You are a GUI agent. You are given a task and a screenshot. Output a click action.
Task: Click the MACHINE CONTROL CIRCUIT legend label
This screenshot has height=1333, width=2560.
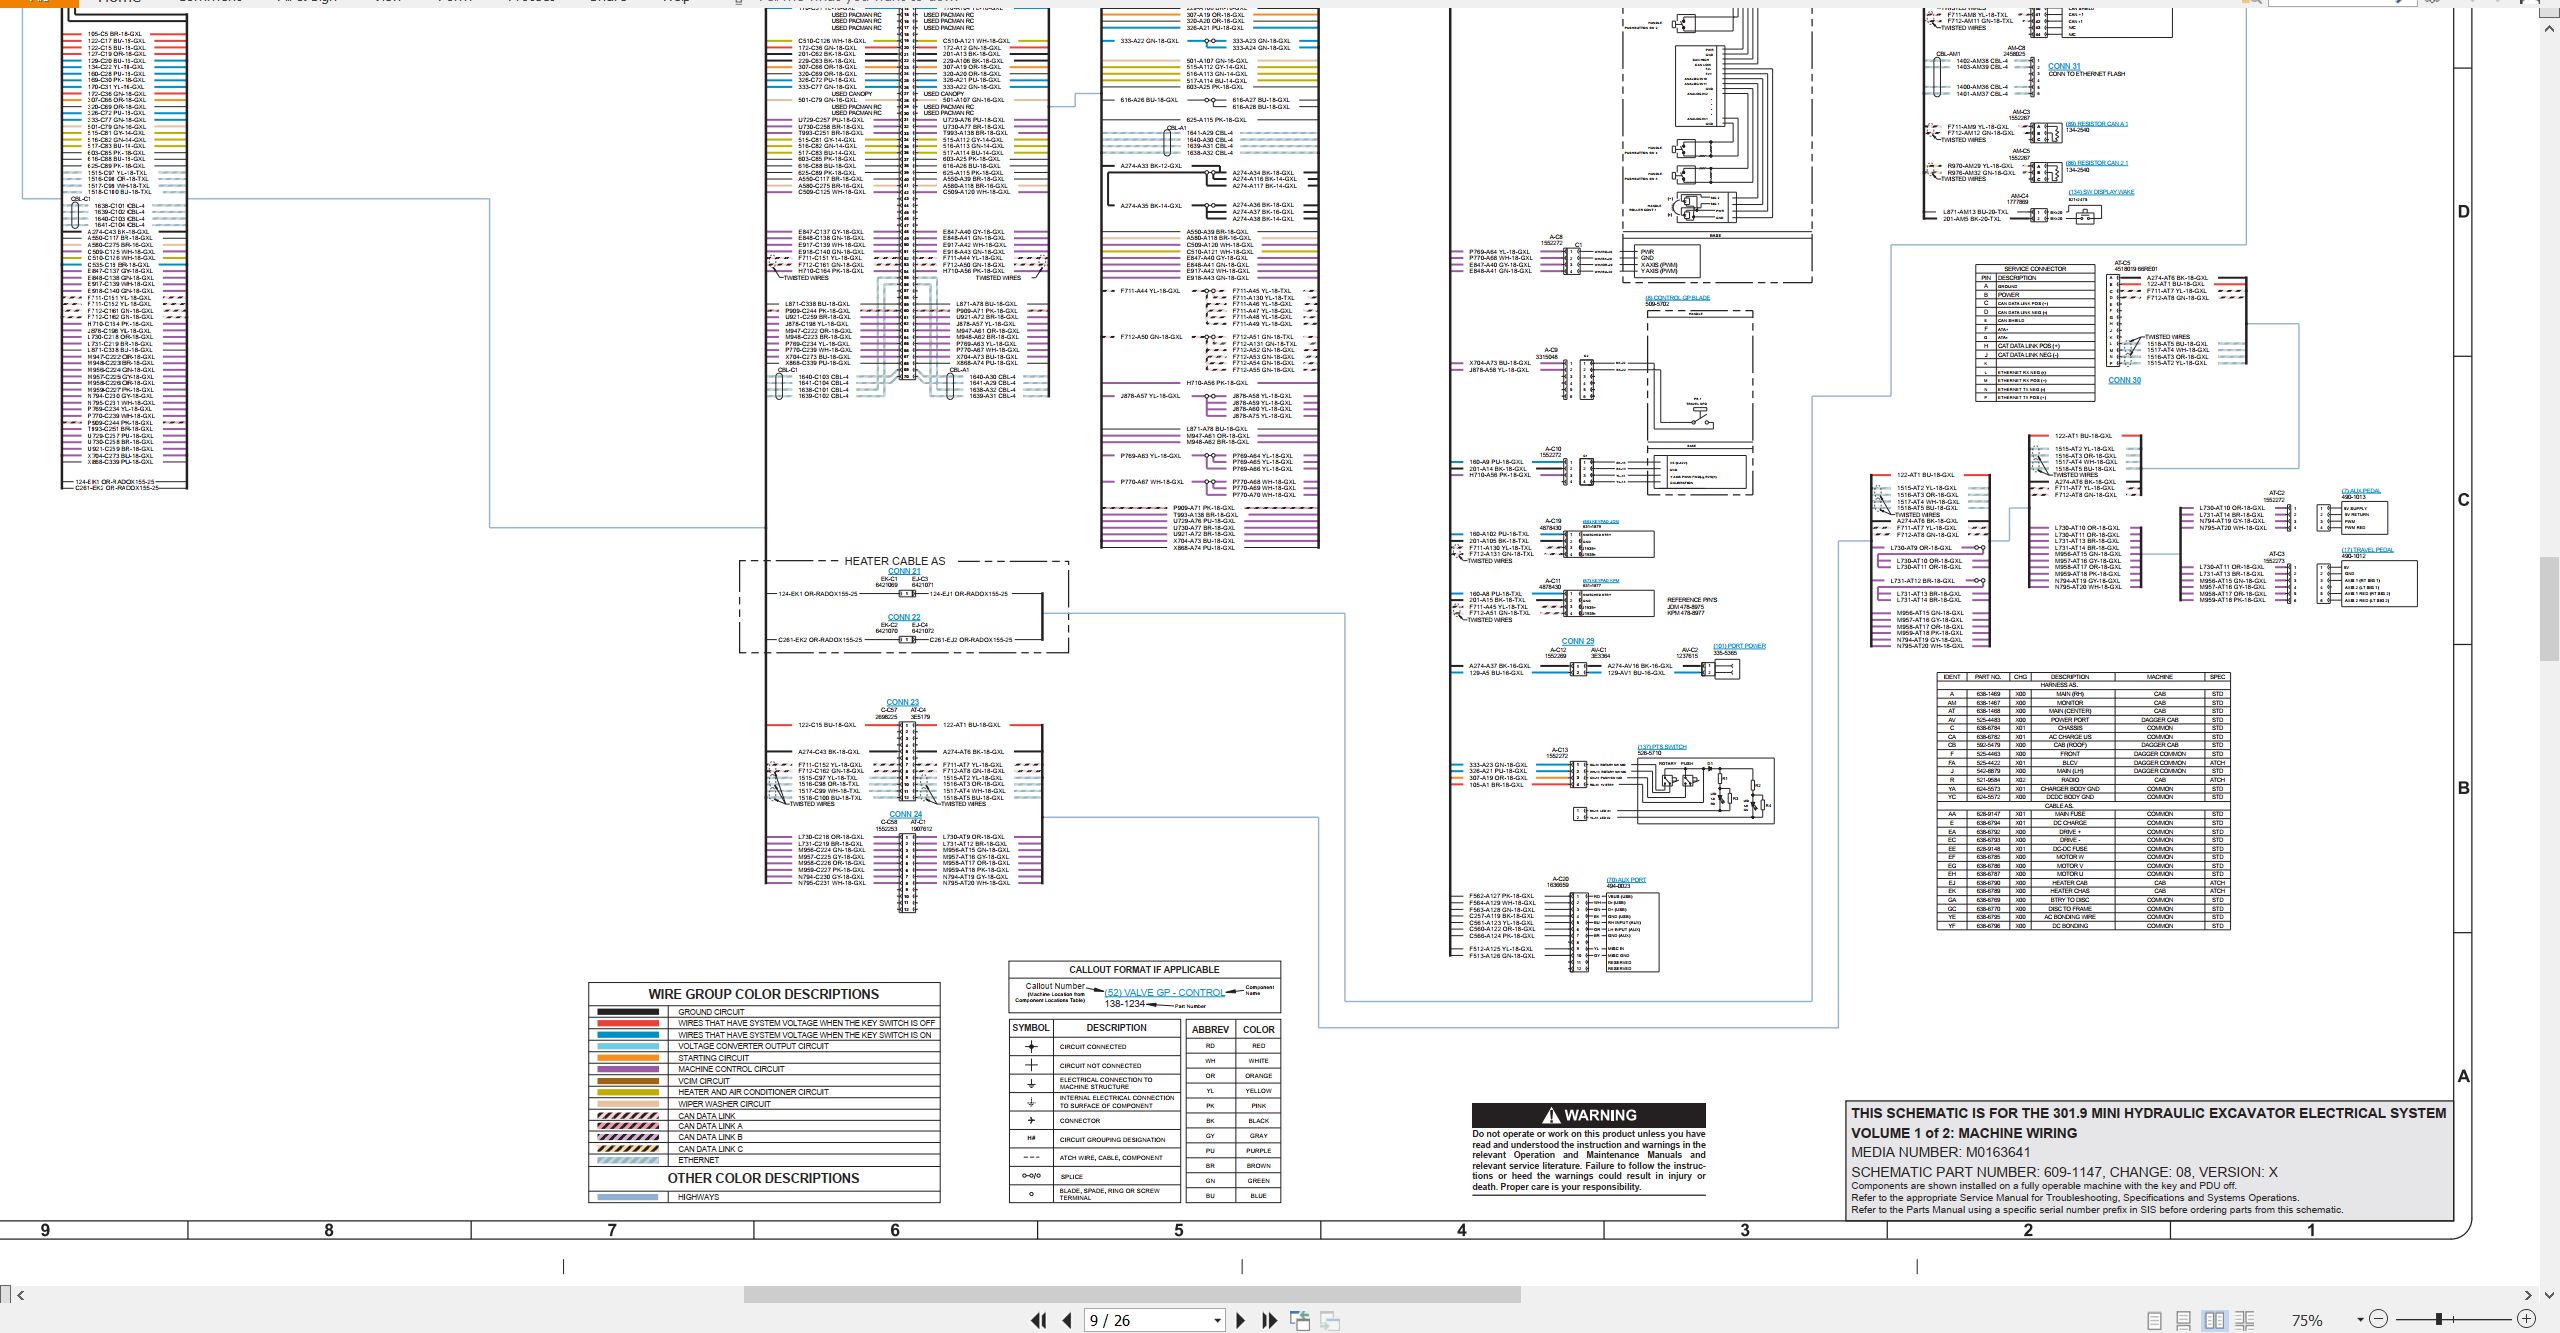point(731,1069)
